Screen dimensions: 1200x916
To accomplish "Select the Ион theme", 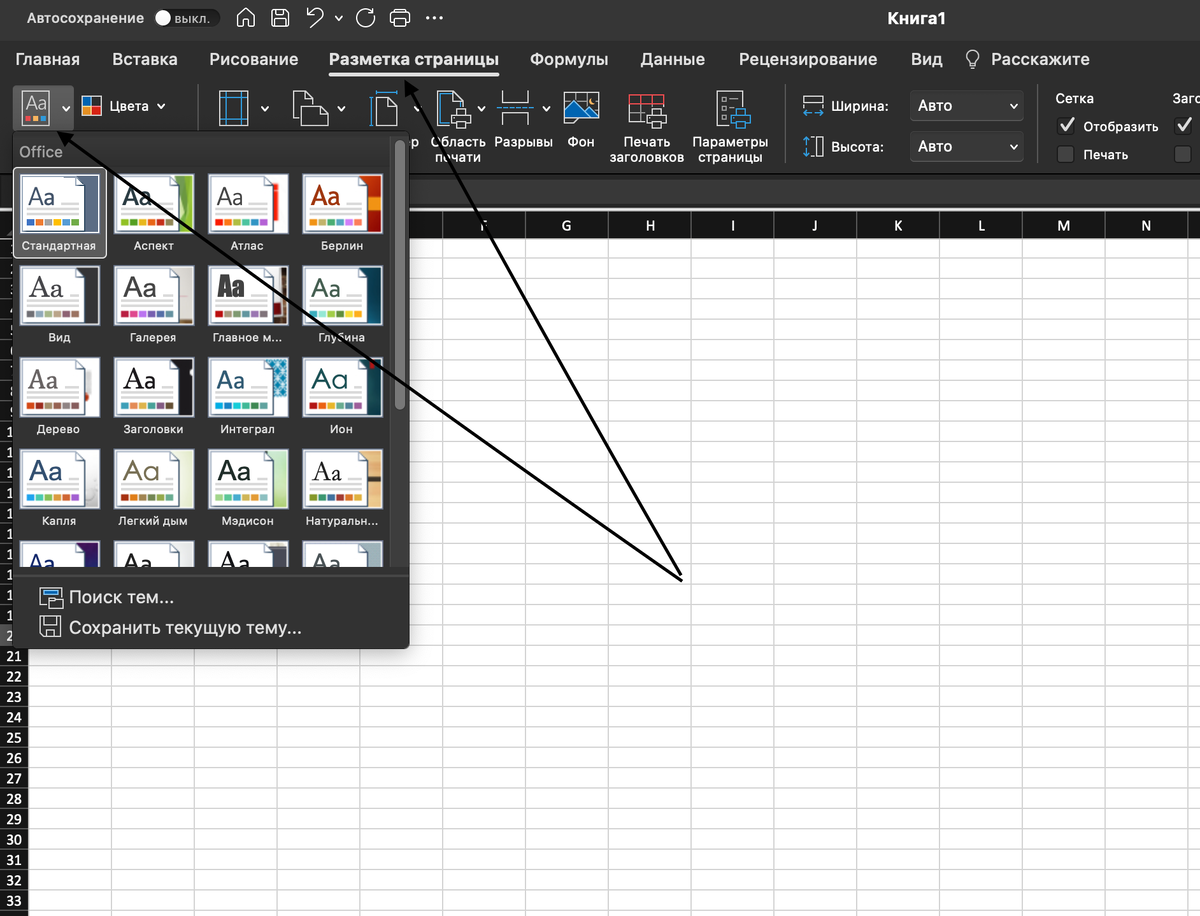I will tap(341, 397).
